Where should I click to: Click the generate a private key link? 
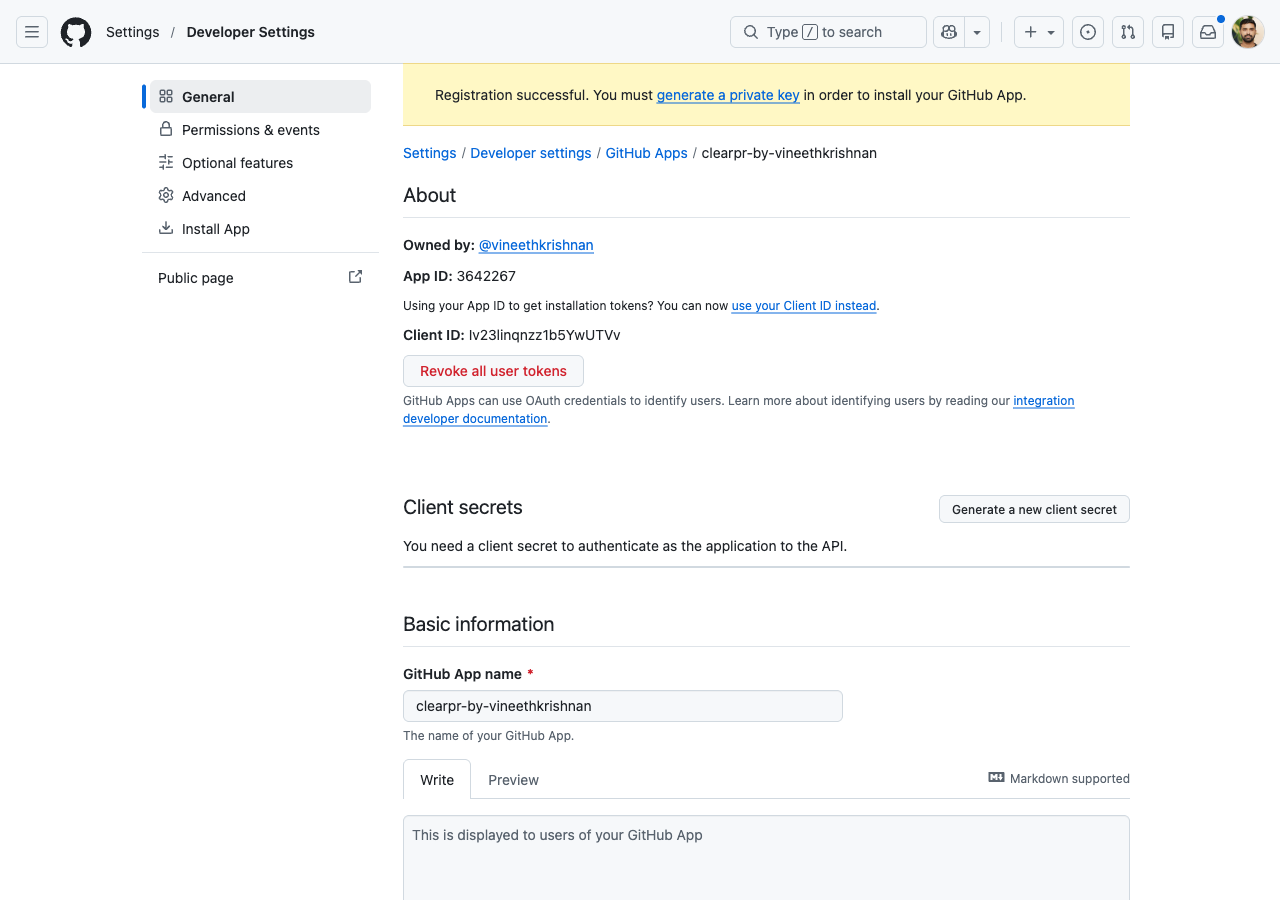pyautogui.click(x=728, y=95)
